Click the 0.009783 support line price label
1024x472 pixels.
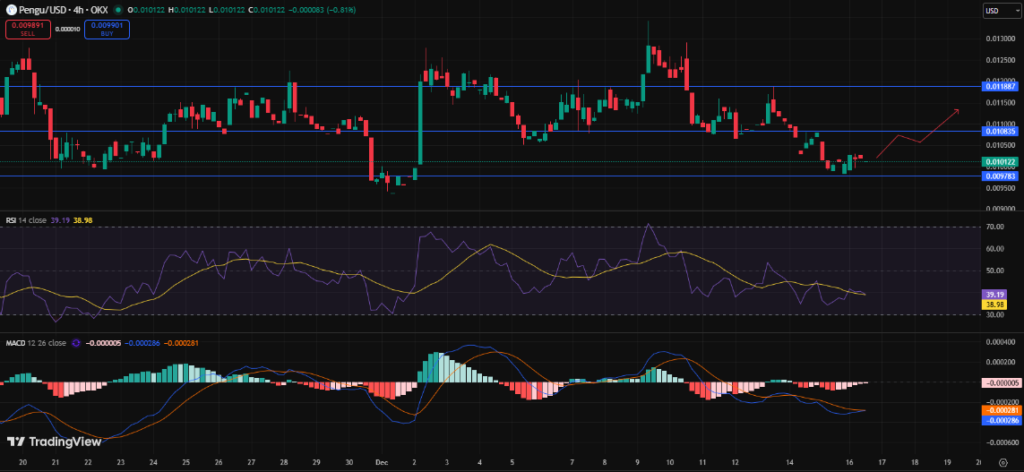pyautogui.click(x=1000, y=176)
